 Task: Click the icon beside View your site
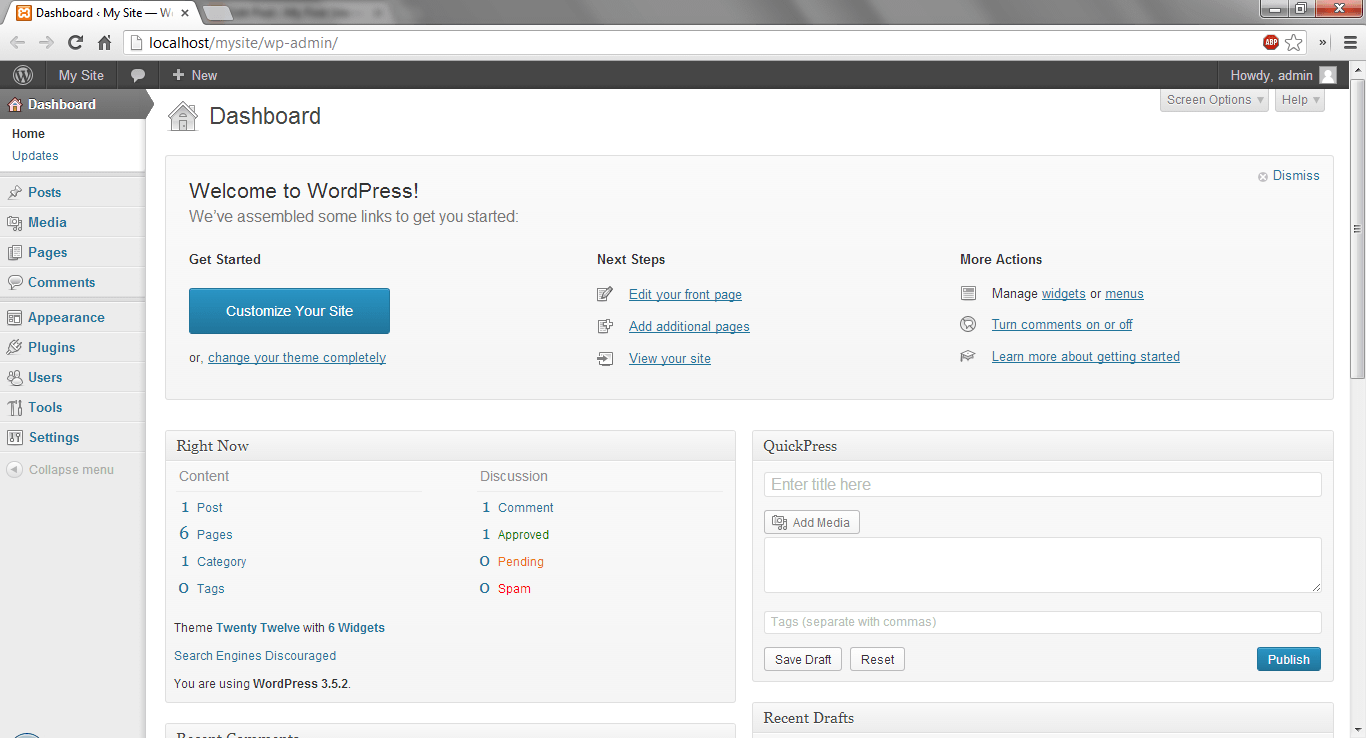coord(605,358)
